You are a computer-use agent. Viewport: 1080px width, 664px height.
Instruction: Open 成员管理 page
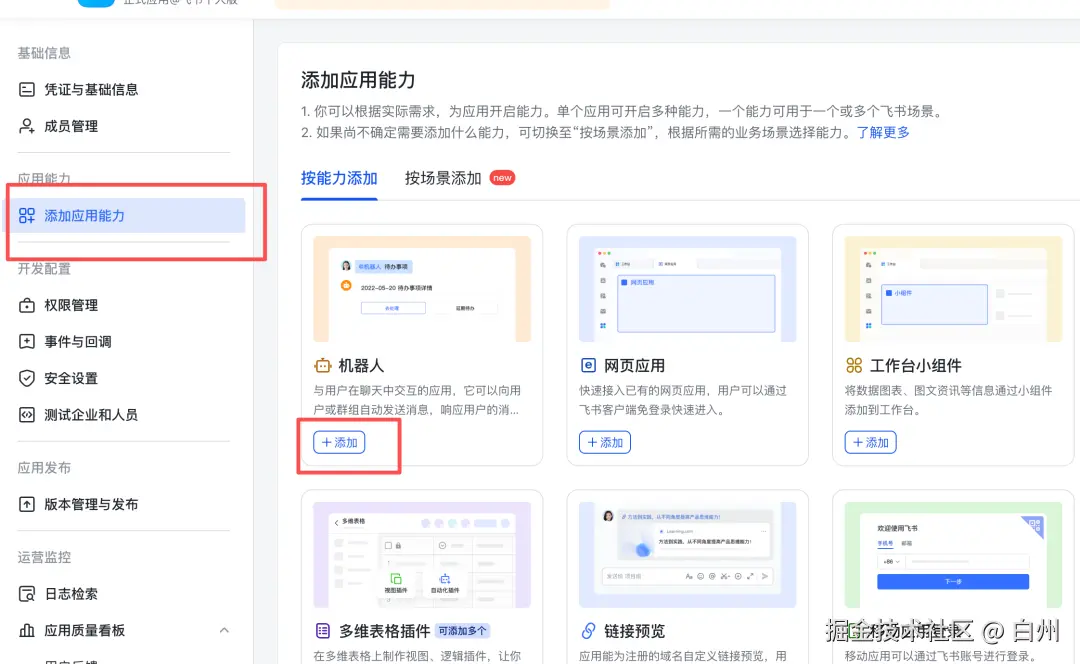71,126
